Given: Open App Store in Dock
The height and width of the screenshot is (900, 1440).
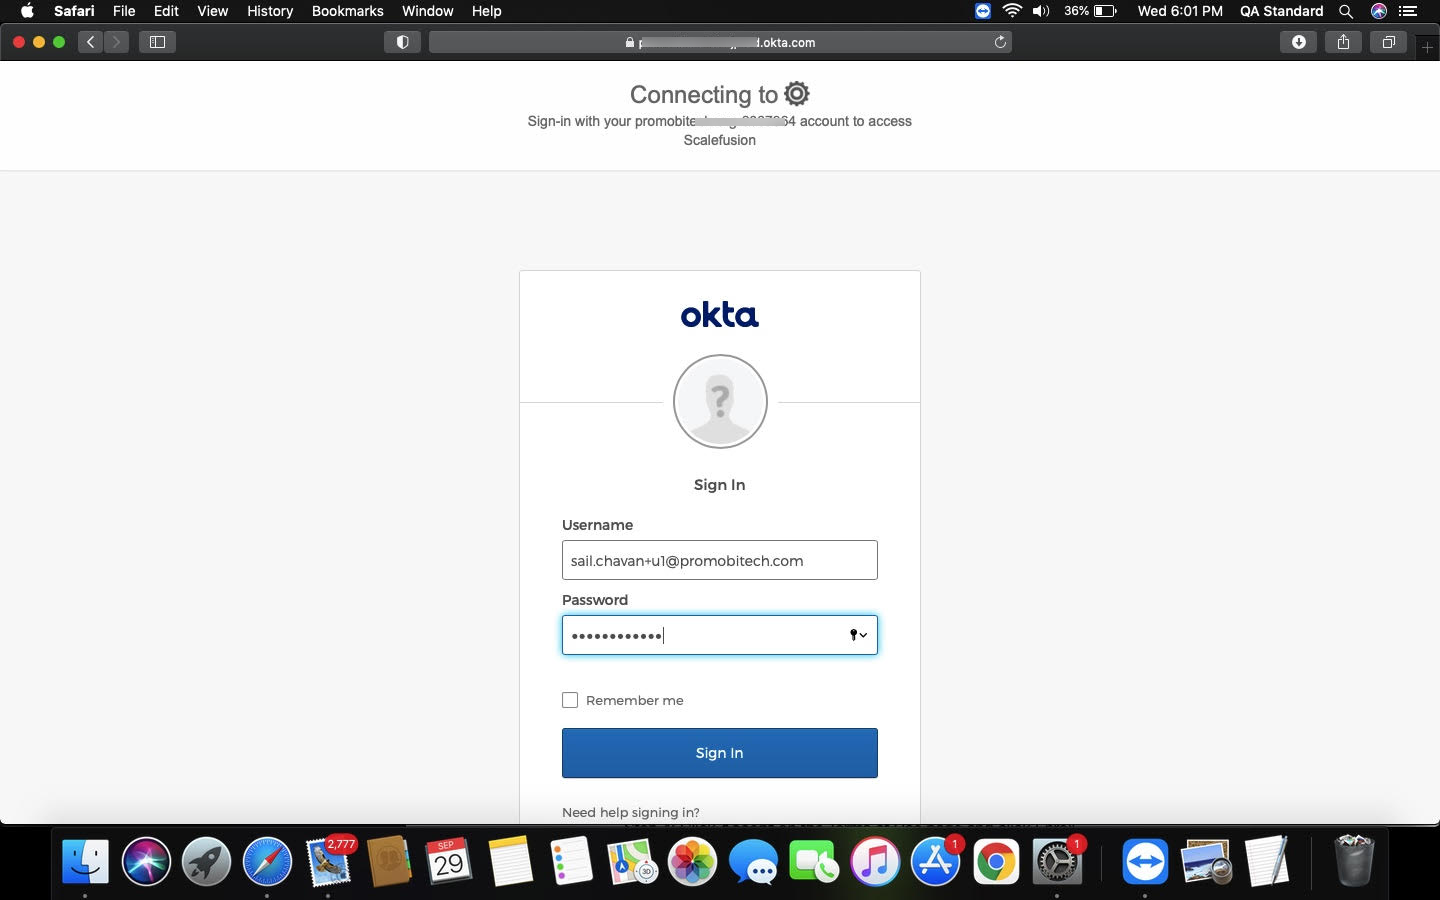Looking at the screenshot, I should [x=936, y=861].
